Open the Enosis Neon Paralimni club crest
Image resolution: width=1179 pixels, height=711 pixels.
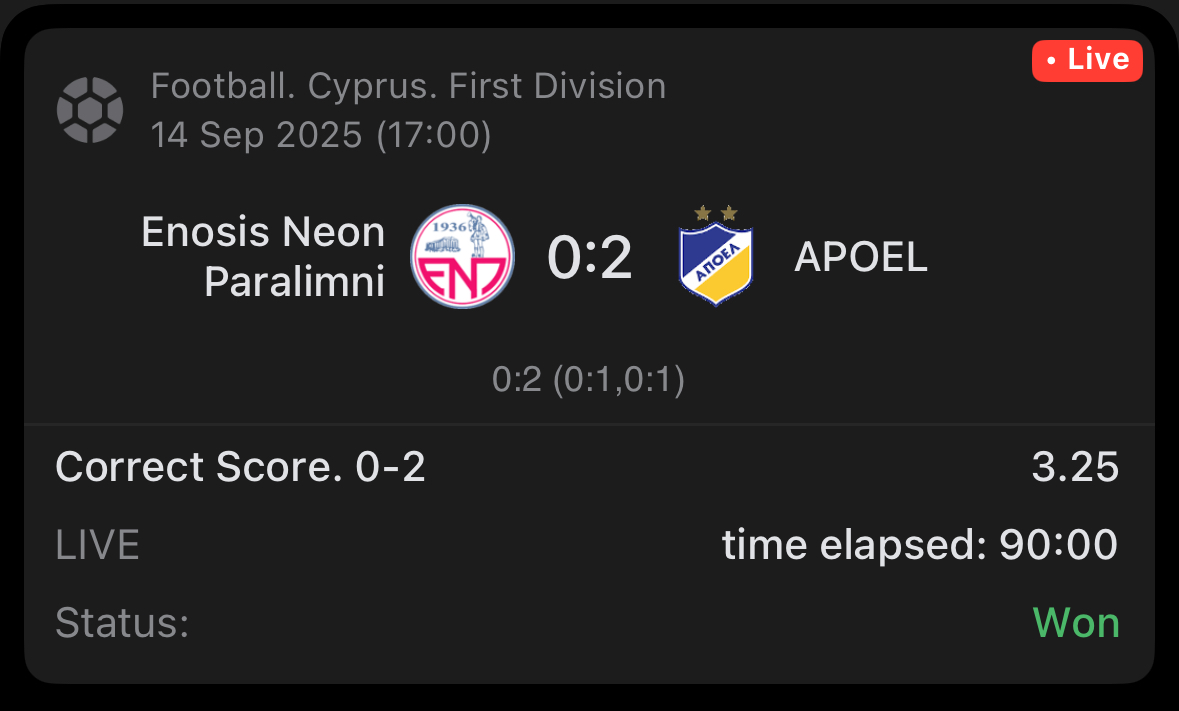point(464,256)
